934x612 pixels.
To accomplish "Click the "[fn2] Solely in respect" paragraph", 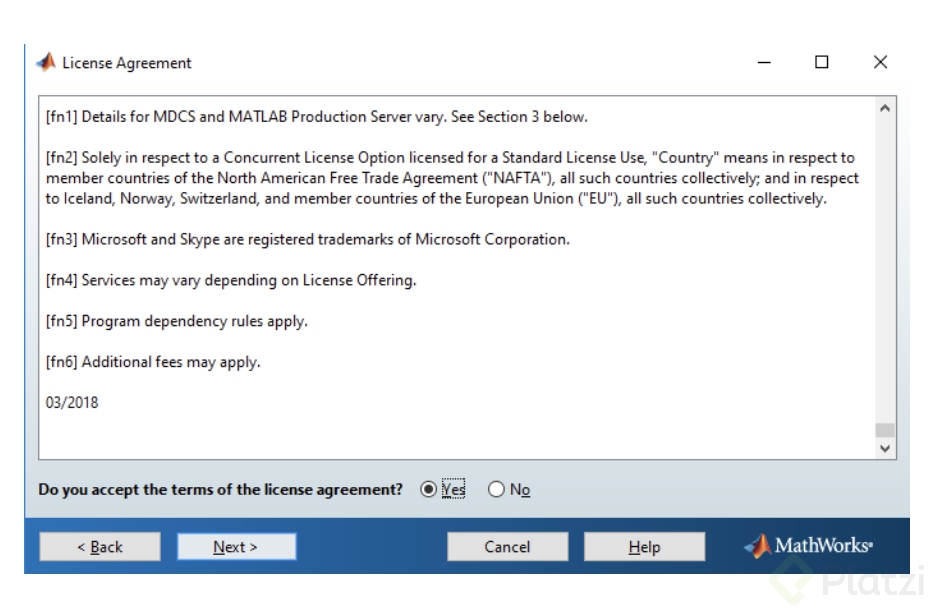I will (x=452, y=178).
